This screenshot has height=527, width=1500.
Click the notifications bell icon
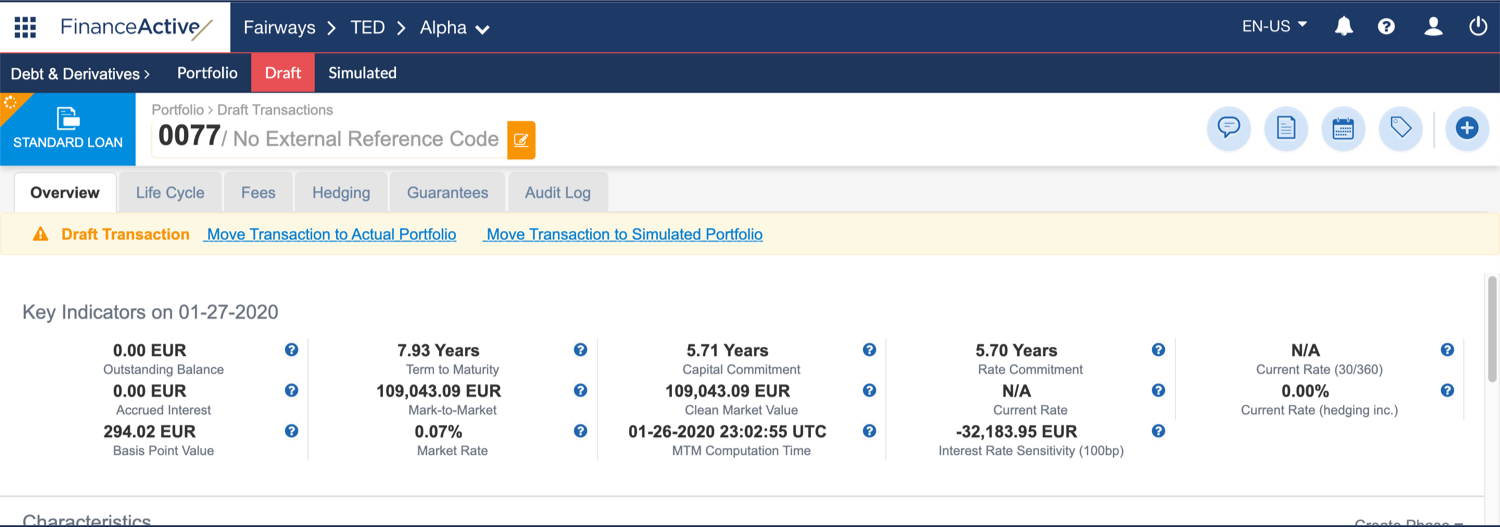1344,27
